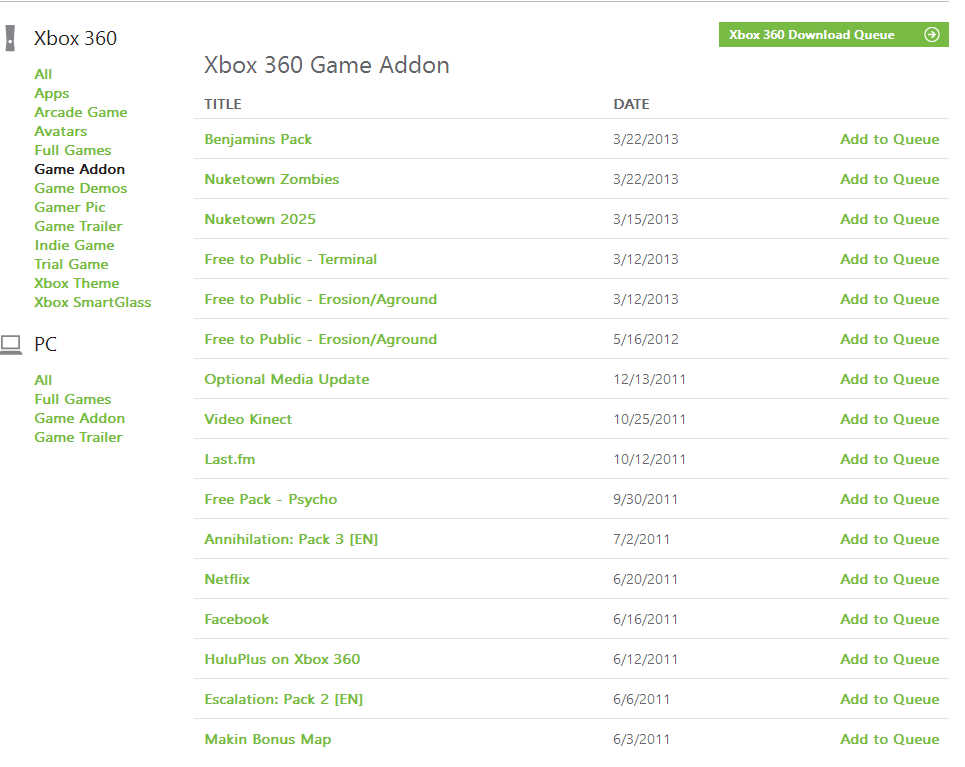The image size is (965, 767).
Task: Add HuluPlus on Xbox 360 to queue
Action: (890, 660)
